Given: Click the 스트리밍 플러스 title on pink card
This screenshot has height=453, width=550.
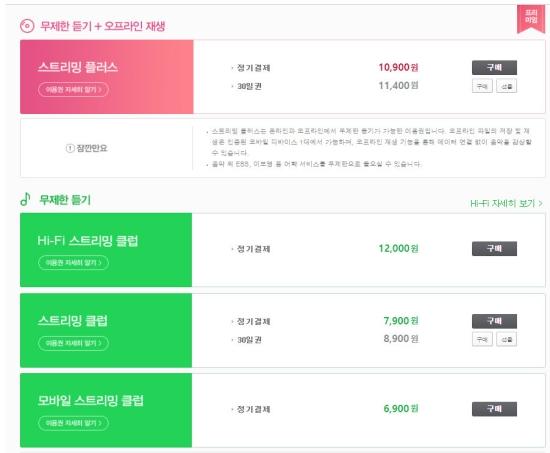Looking at the screenshot, I should [x=78, y=67].
